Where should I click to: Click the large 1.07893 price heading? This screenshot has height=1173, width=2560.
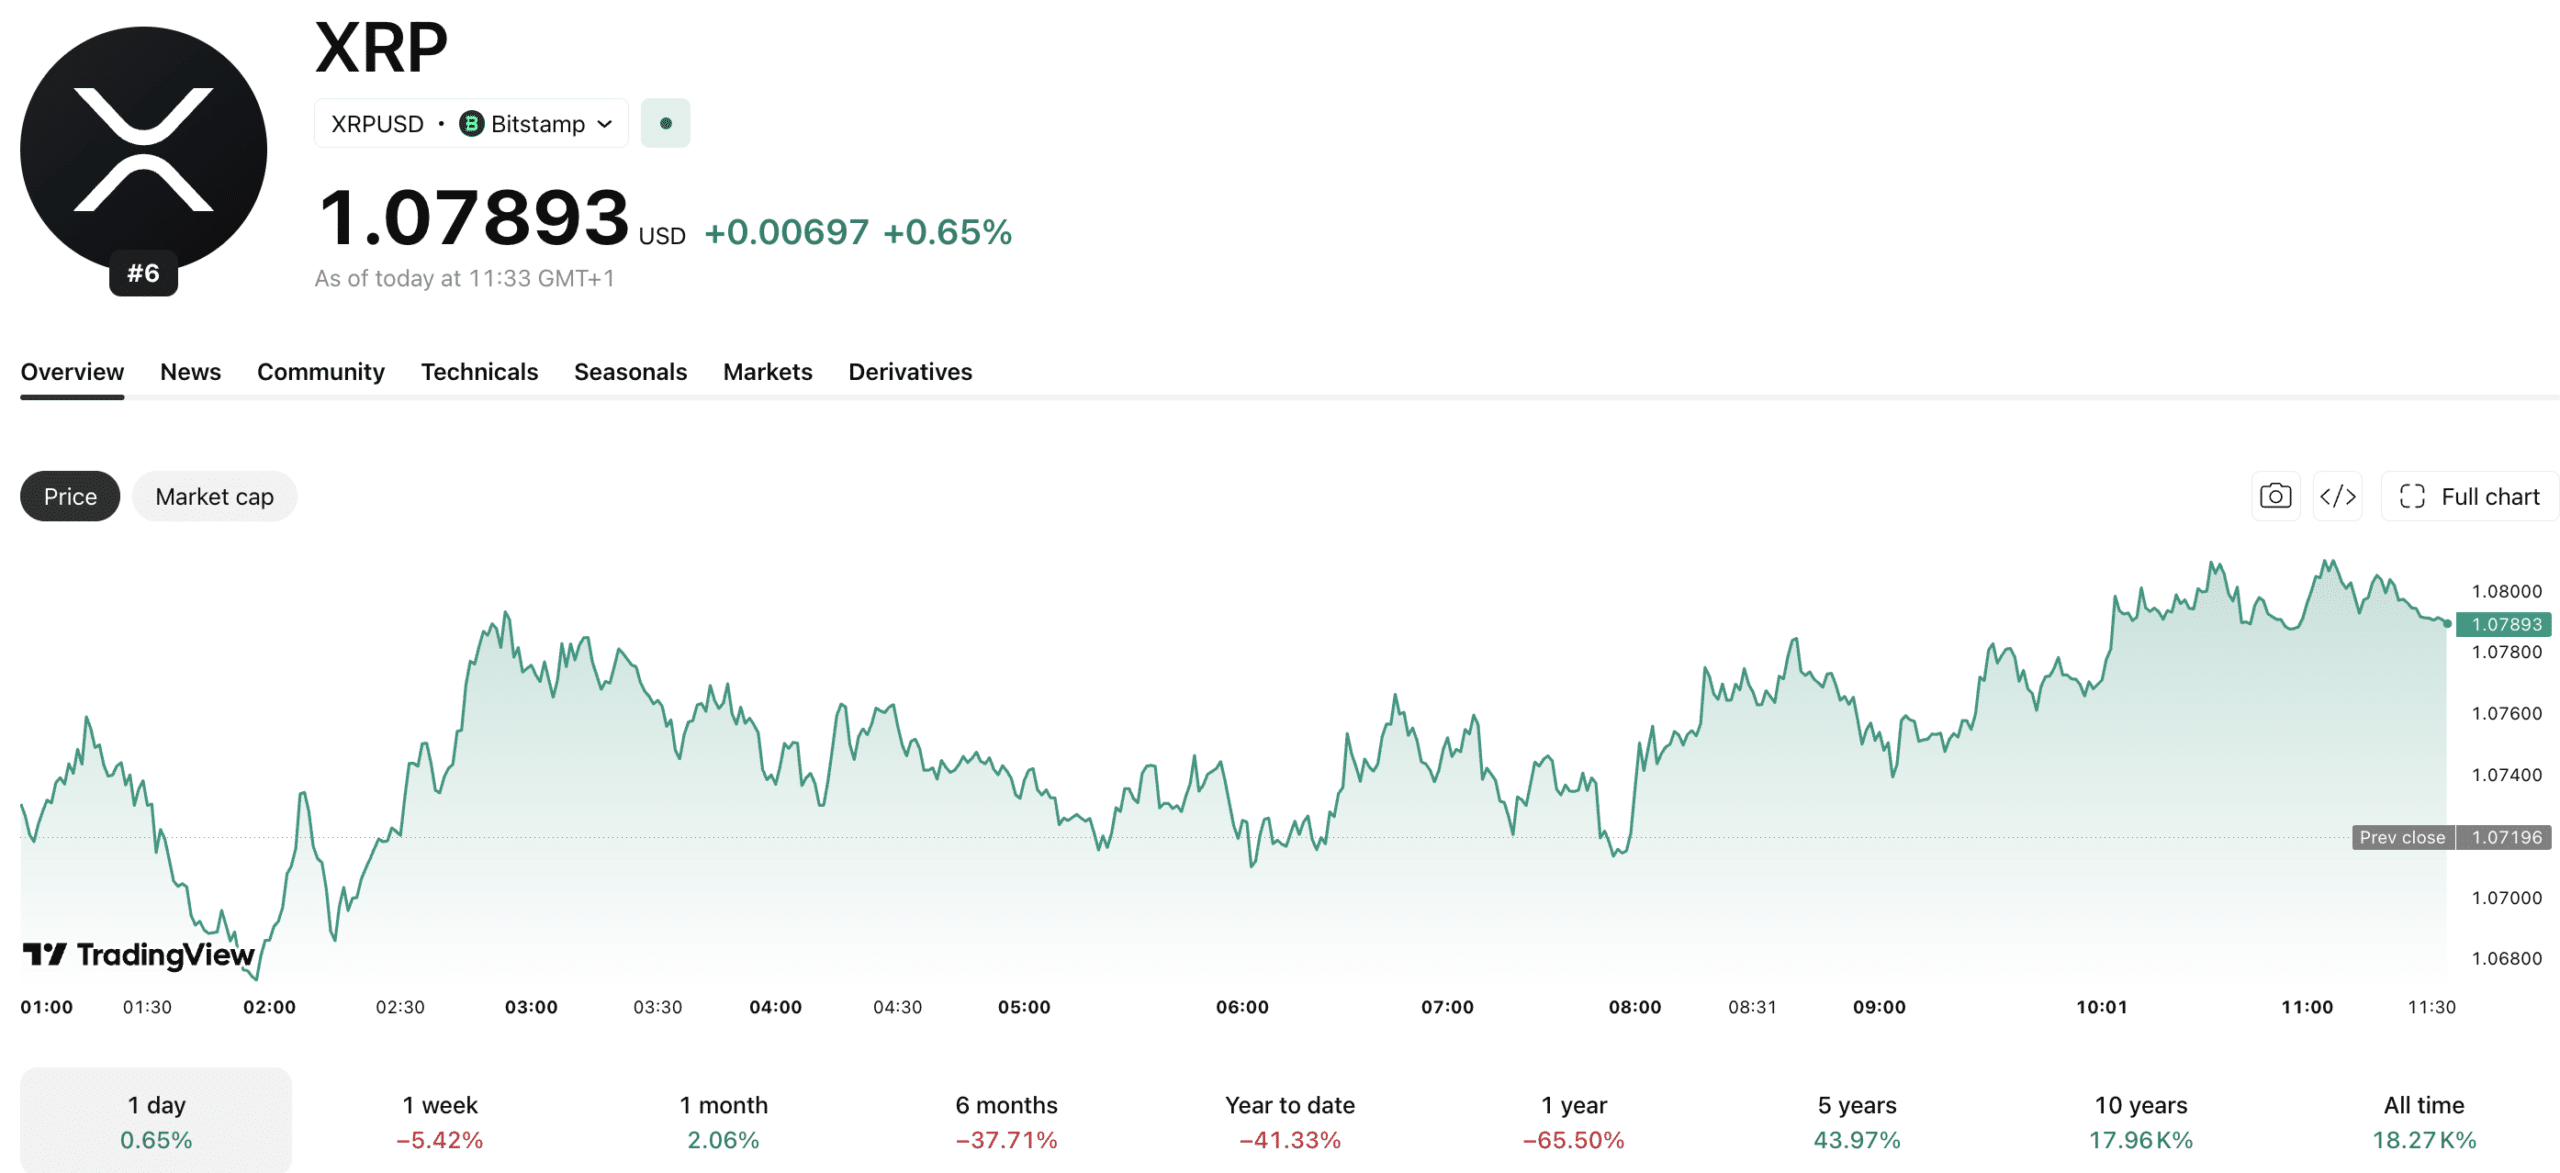[x=473, y=217]
